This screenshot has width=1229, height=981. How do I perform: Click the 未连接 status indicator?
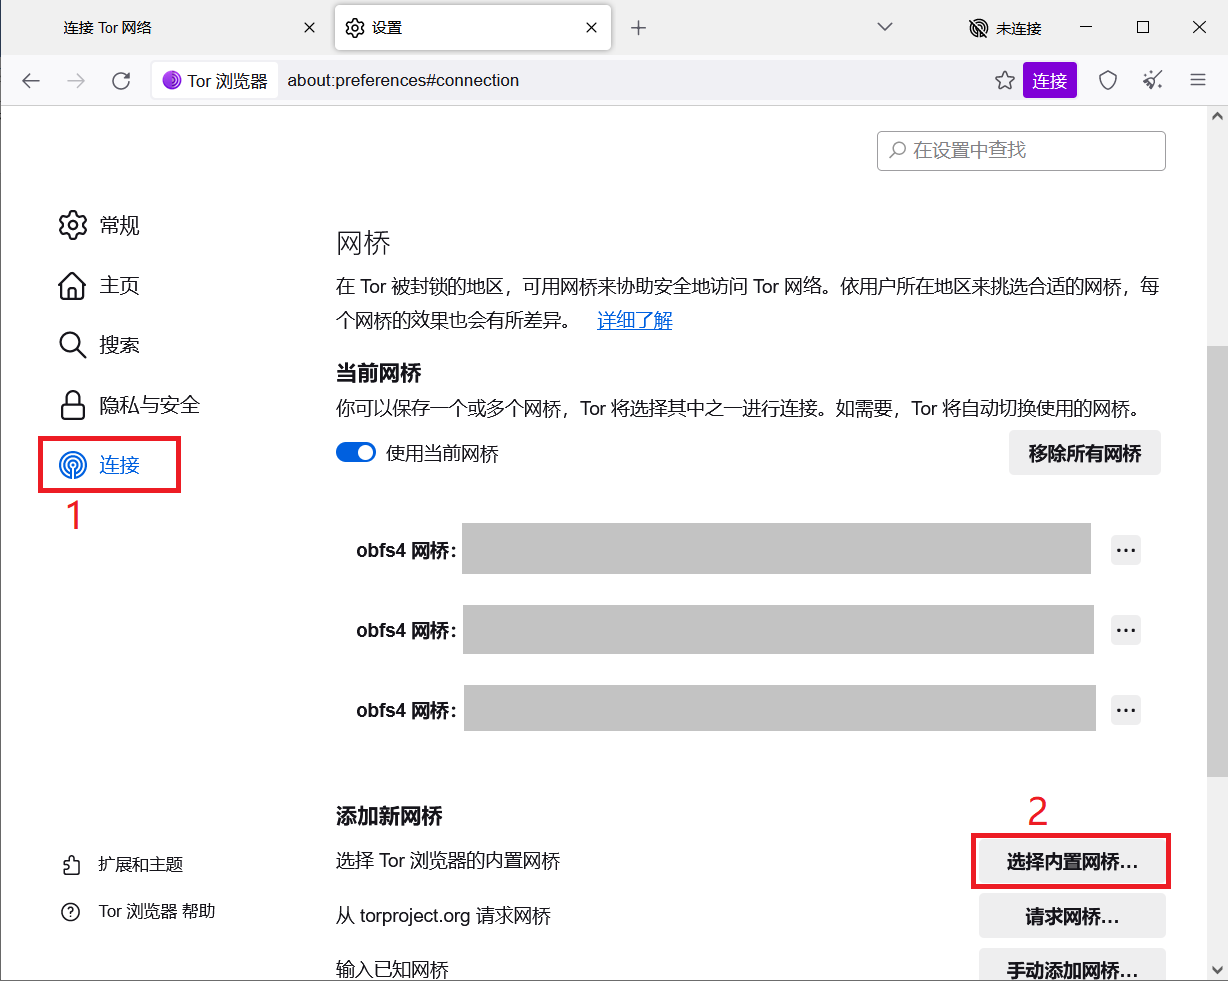pos(1005,28)
